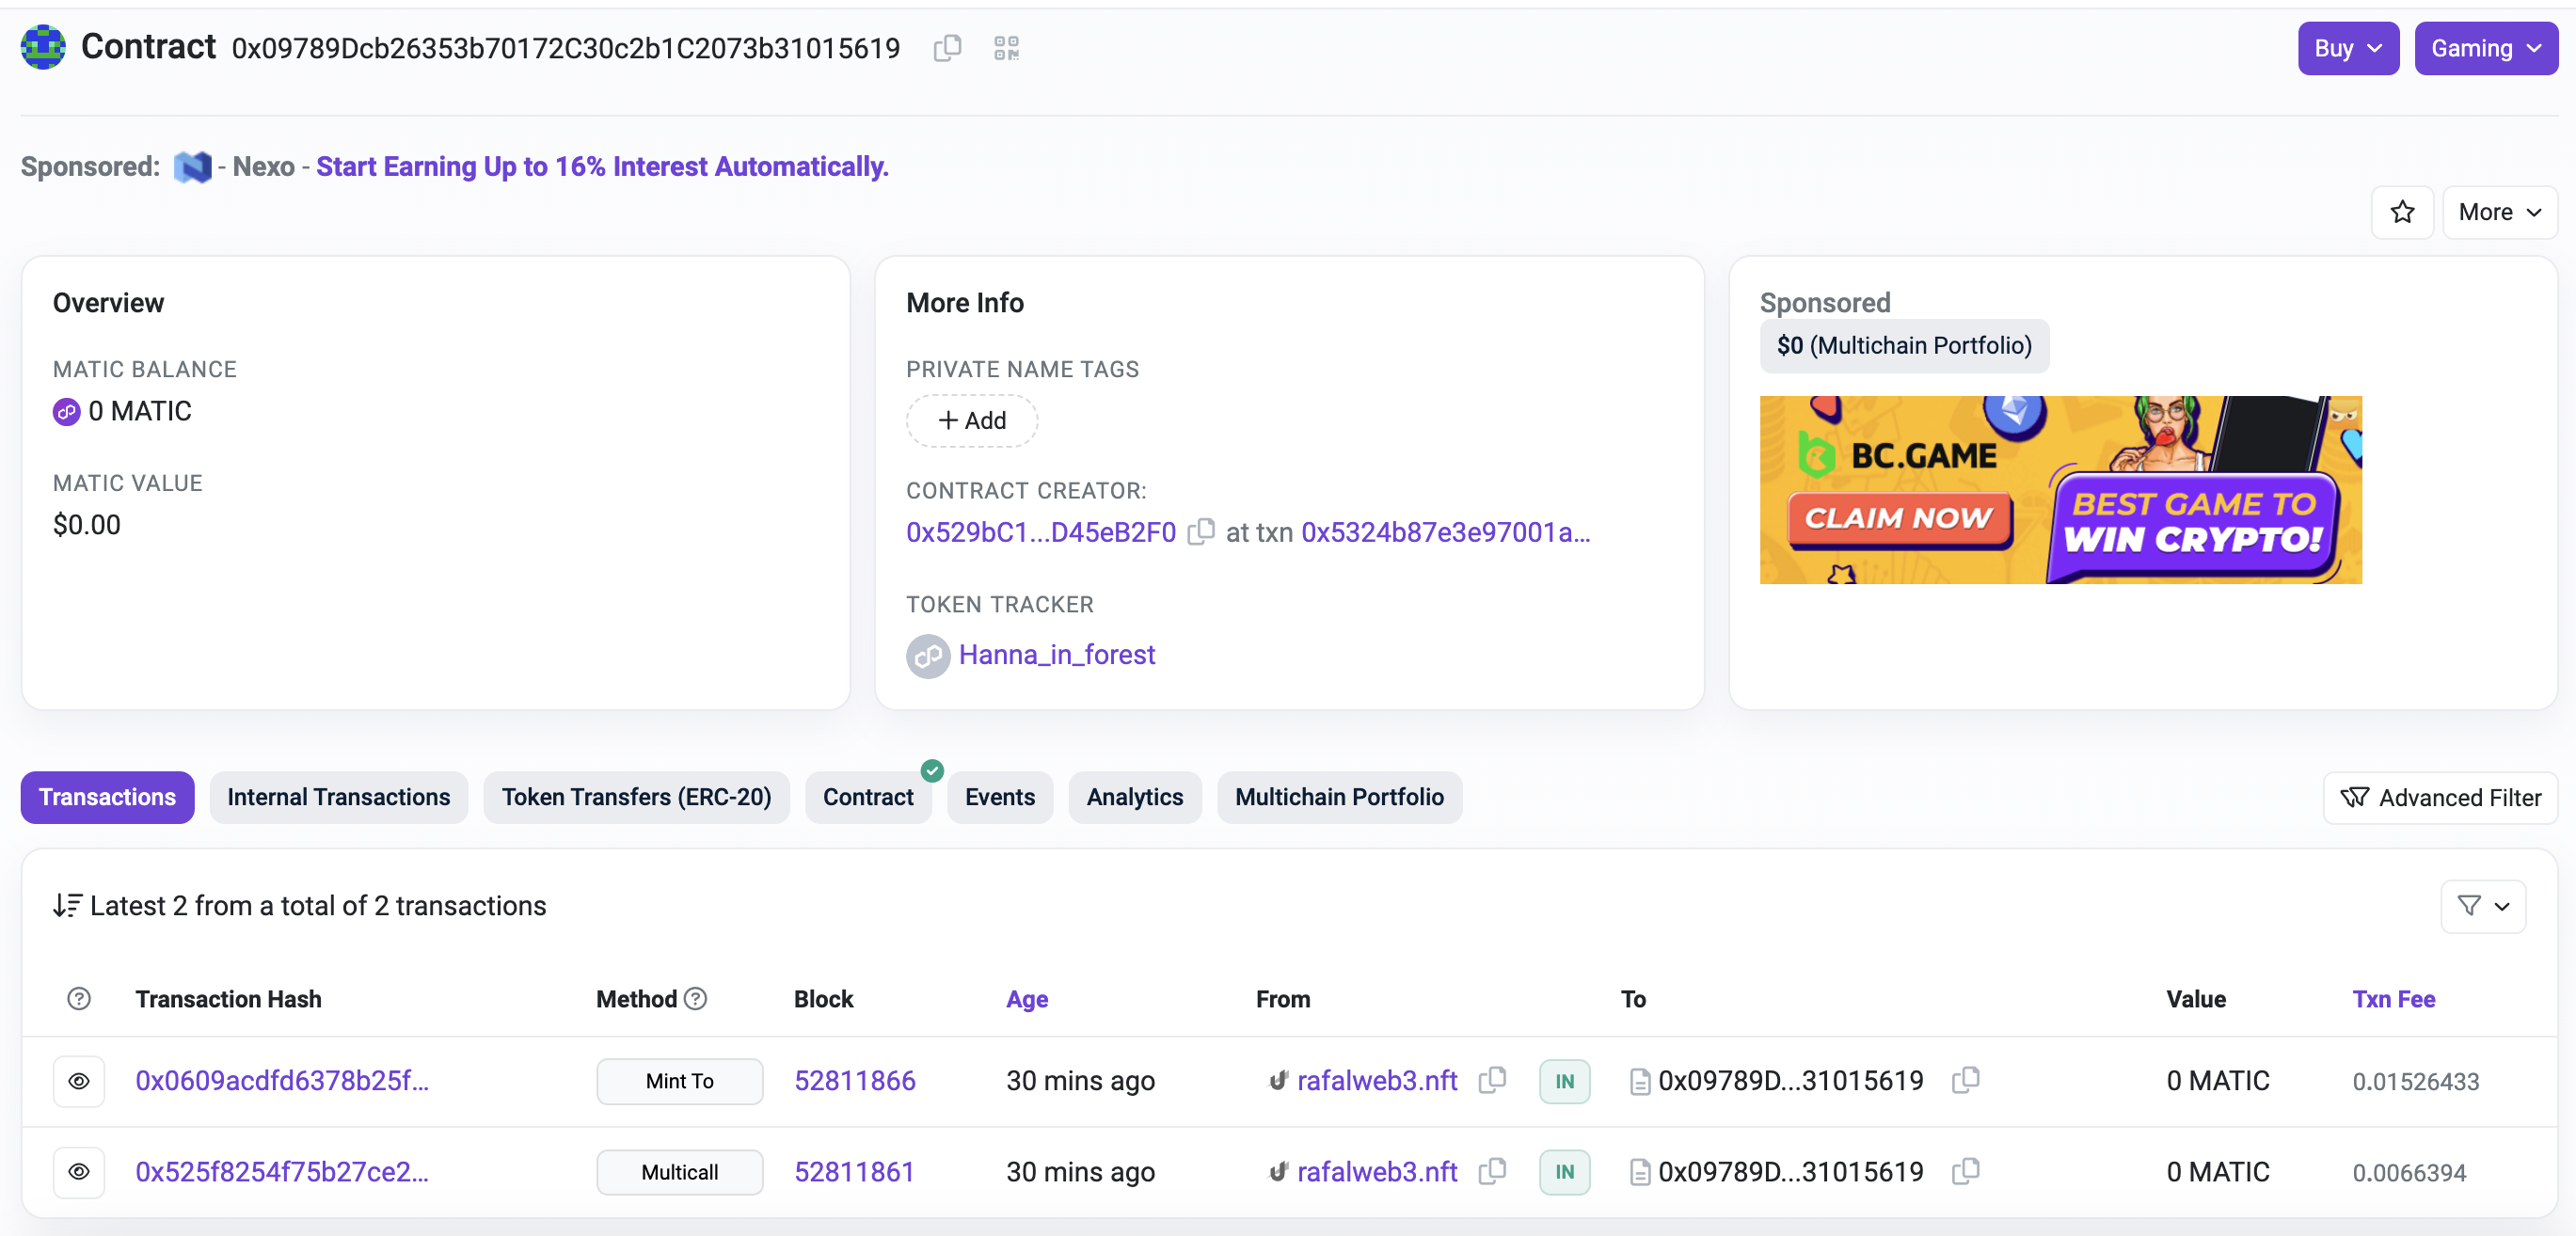
Task: Preview Mint To transaction eye icon
Action: click(x=79, y=1081)
